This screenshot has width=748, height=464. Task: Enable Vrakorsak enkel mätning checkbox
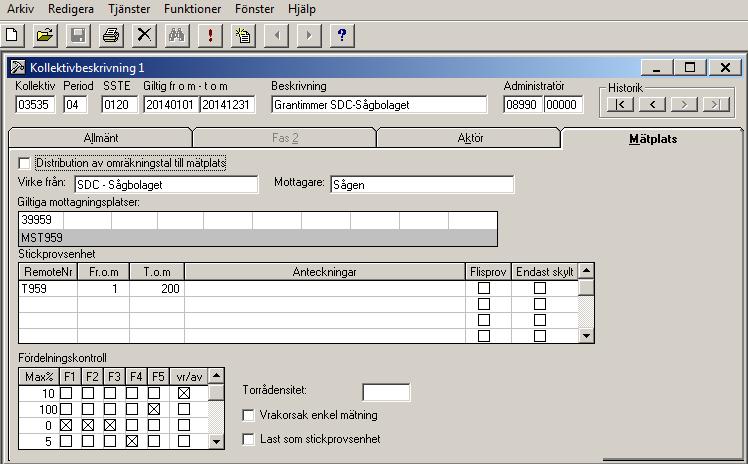point(248,415)
